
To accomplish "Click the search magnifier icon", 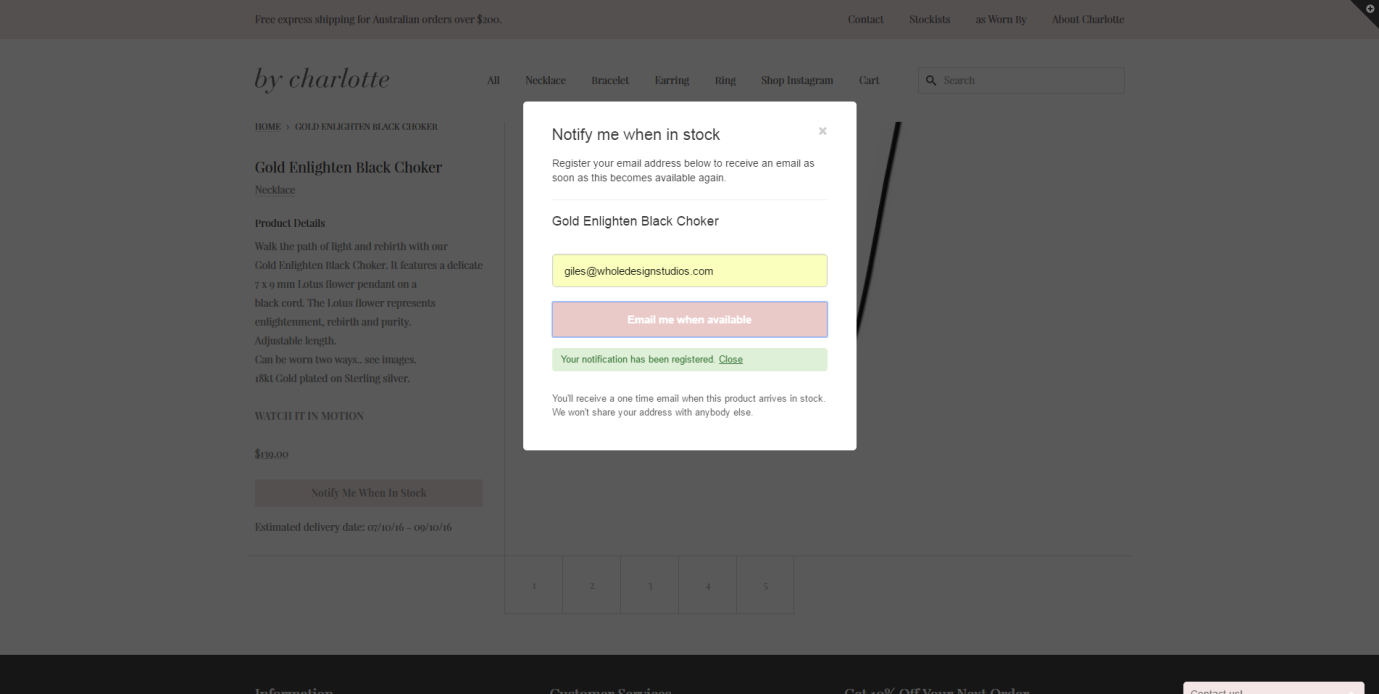I will 931,80.
